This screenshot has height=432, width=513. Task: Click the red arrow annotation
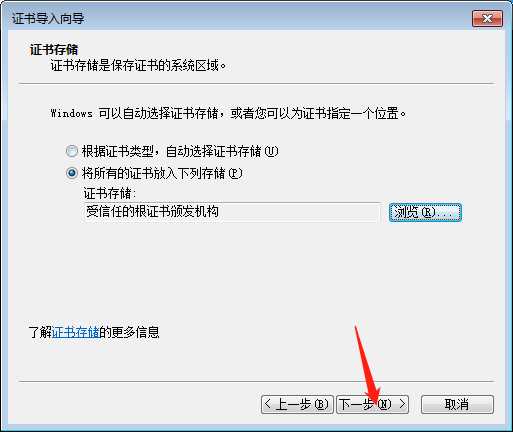367,364
